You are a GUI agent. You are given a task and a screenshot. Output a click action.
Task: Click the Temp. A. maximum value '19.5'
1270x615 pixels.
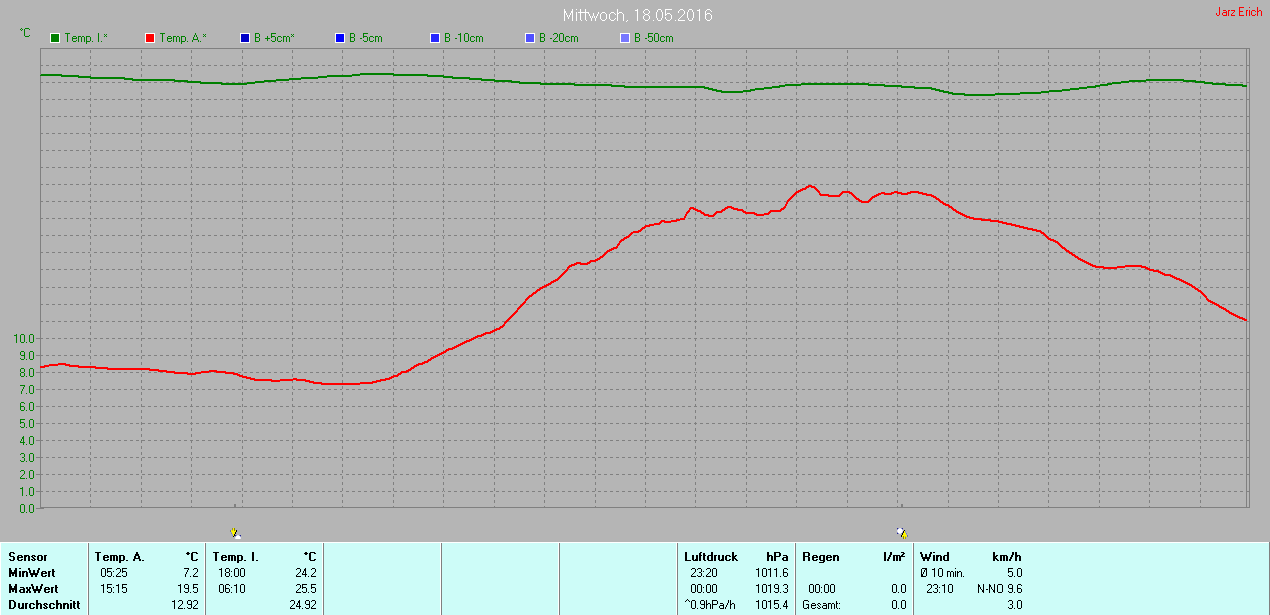tap(188, 589)
